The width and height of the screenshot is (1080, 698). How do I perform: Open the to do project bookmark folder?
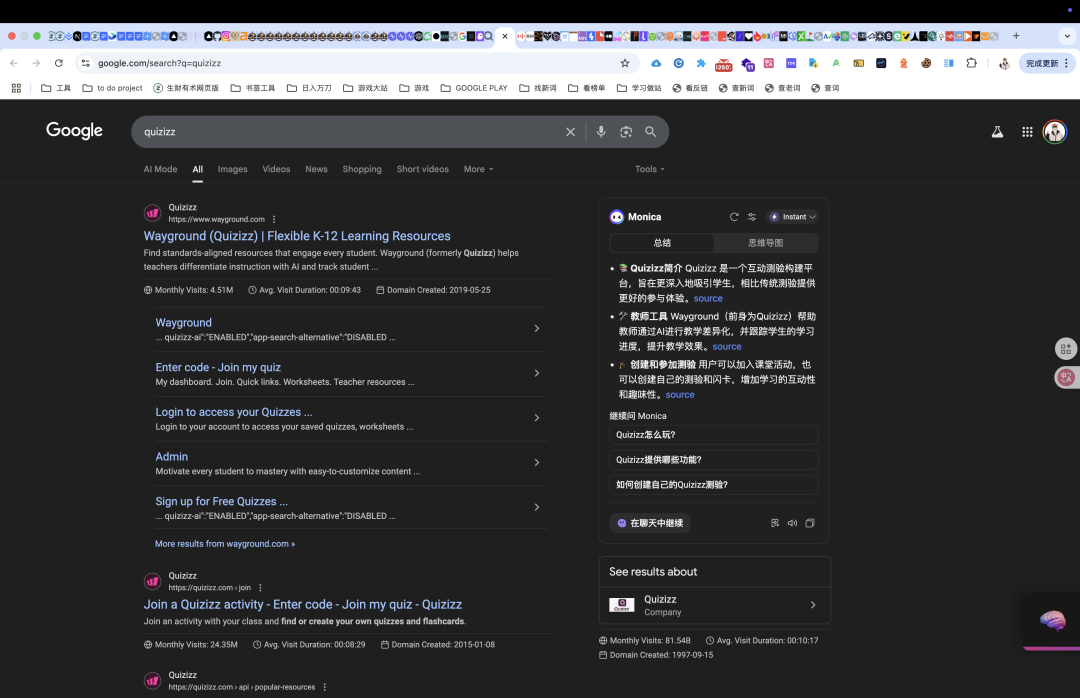(x=112, y=88)
